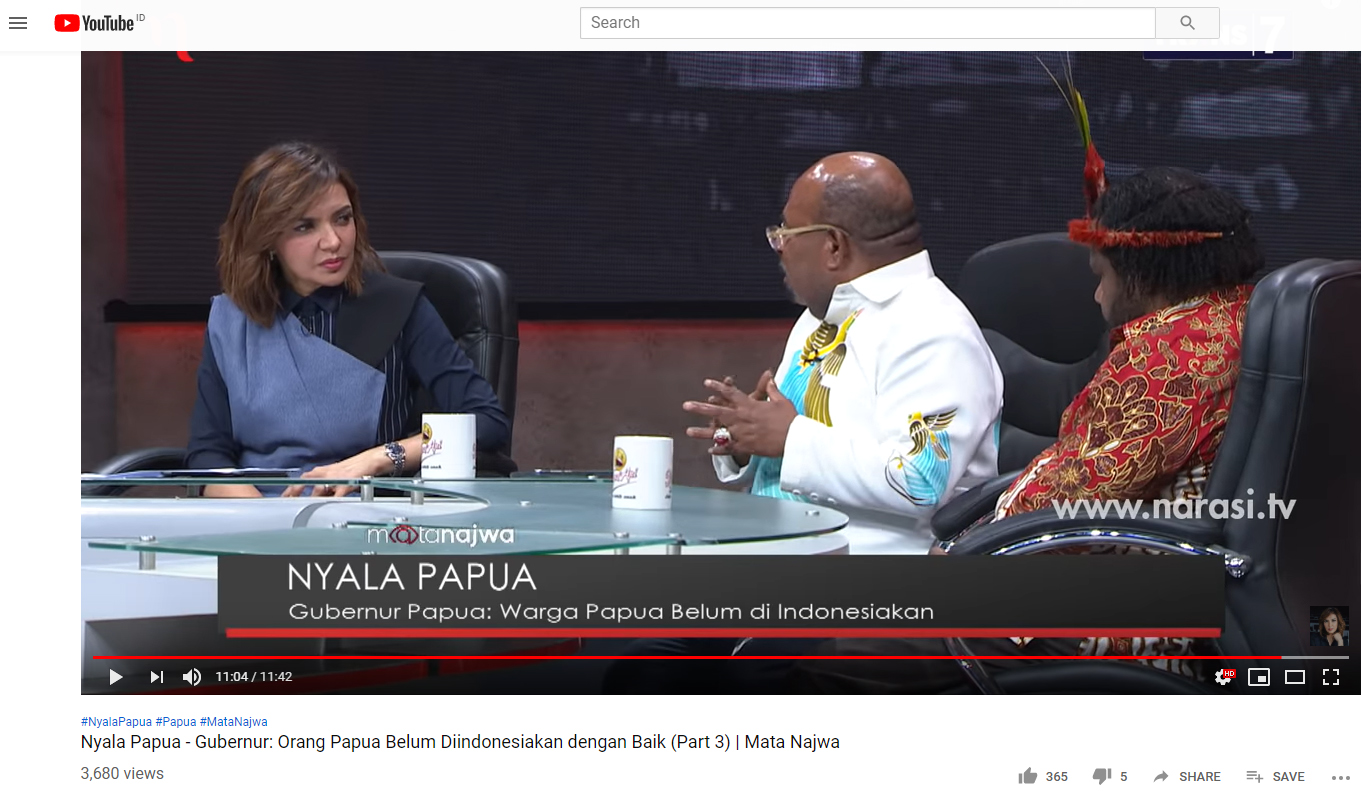Go to YouTube home via logo
Image resolution: width=1362 pixels, height=798 pixels.
point(95,23)
